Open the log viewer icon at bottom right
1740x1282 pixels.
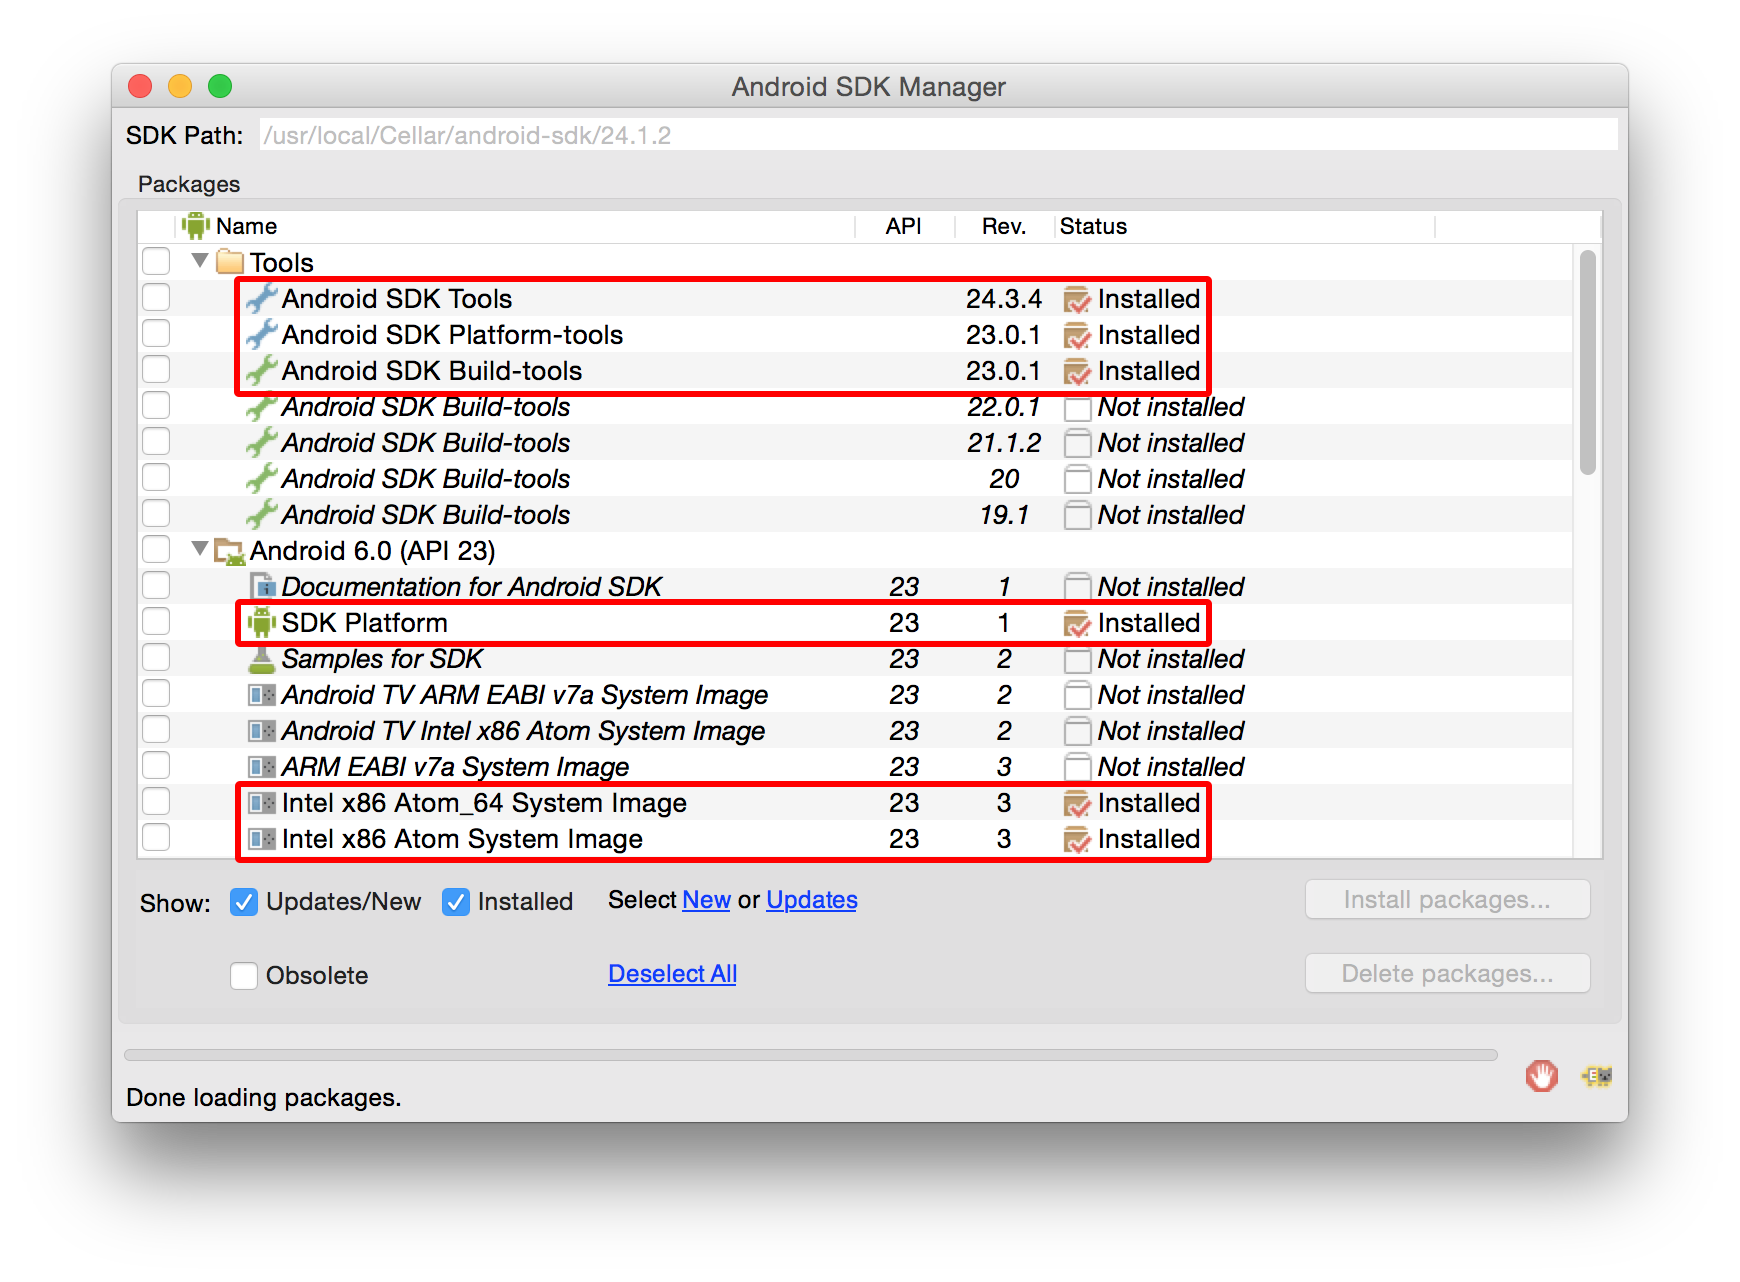coord(1596,1076)
